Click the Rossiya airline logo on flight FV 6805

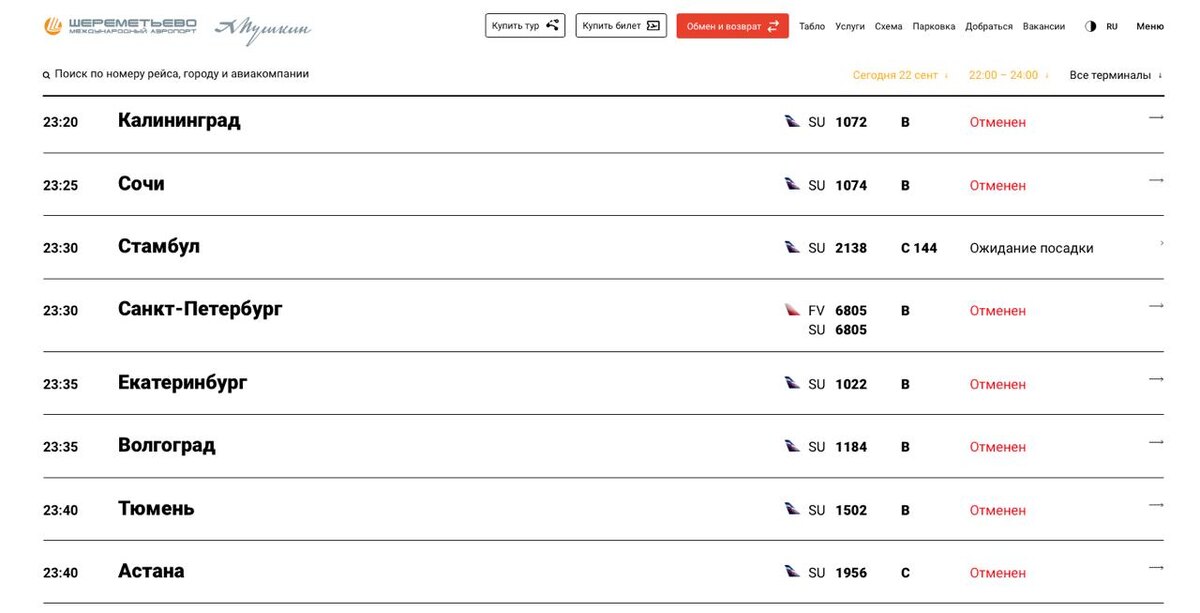tap(792, 310)
